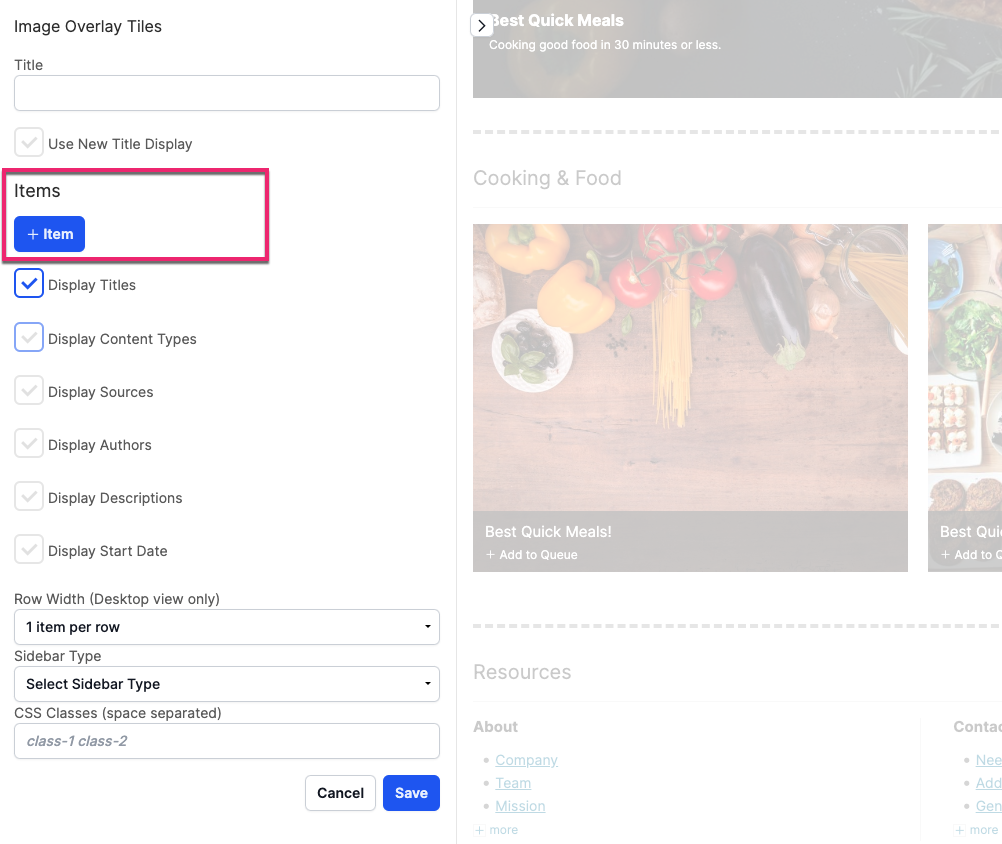Open the Row Width dropdown

[x=227, y=627]
